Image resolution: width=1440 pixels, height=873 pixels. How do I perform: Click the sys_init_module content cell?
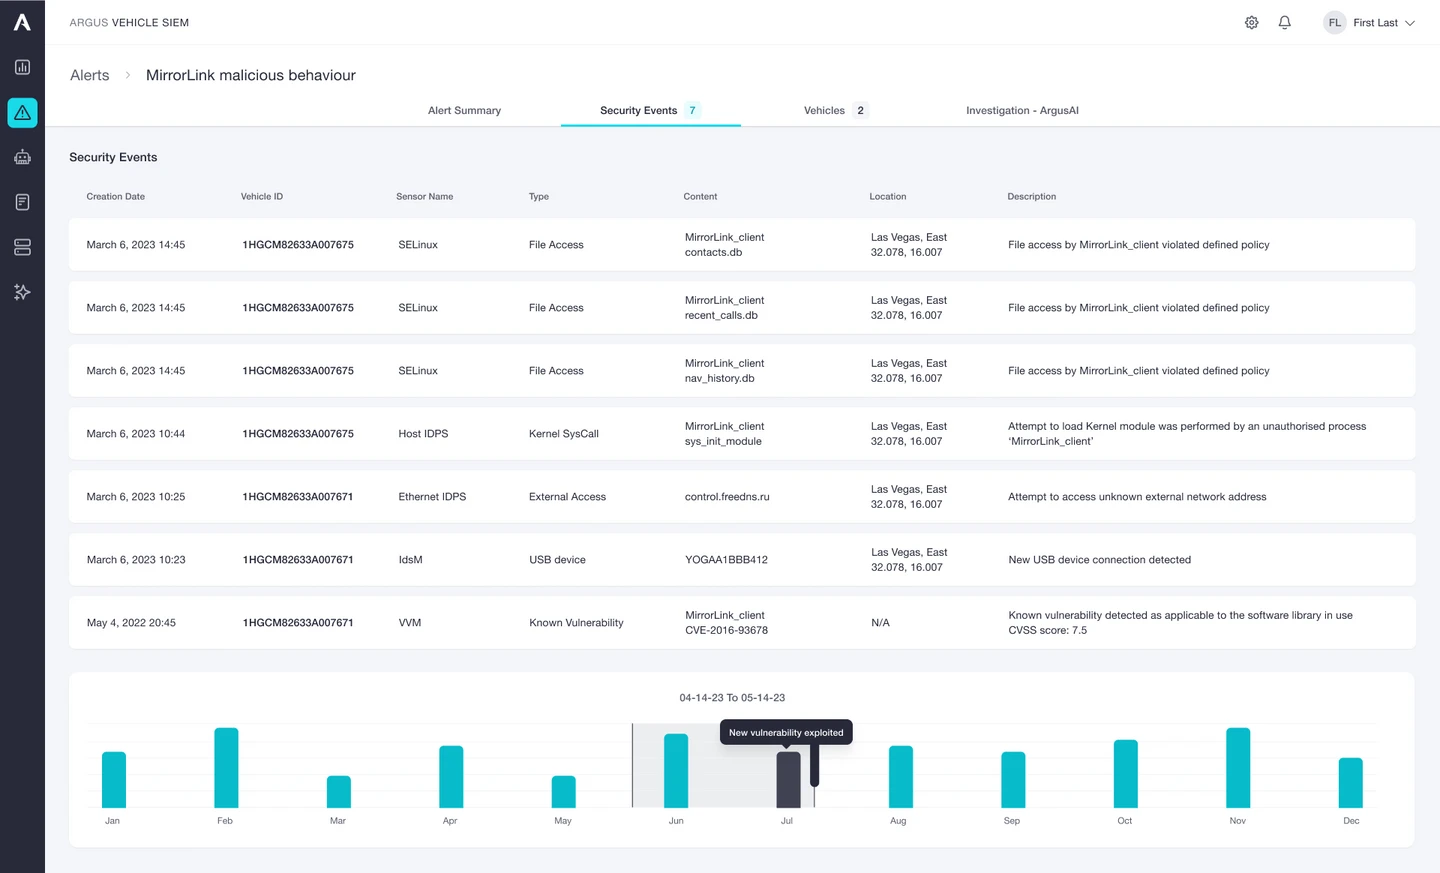coord(724,434)
